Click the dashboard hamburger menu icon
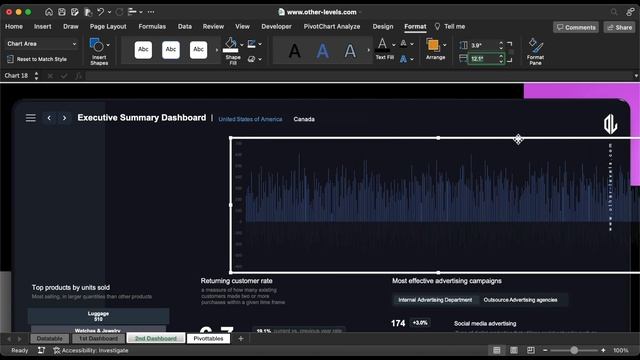The image size is (640, 360). [31, 118]
